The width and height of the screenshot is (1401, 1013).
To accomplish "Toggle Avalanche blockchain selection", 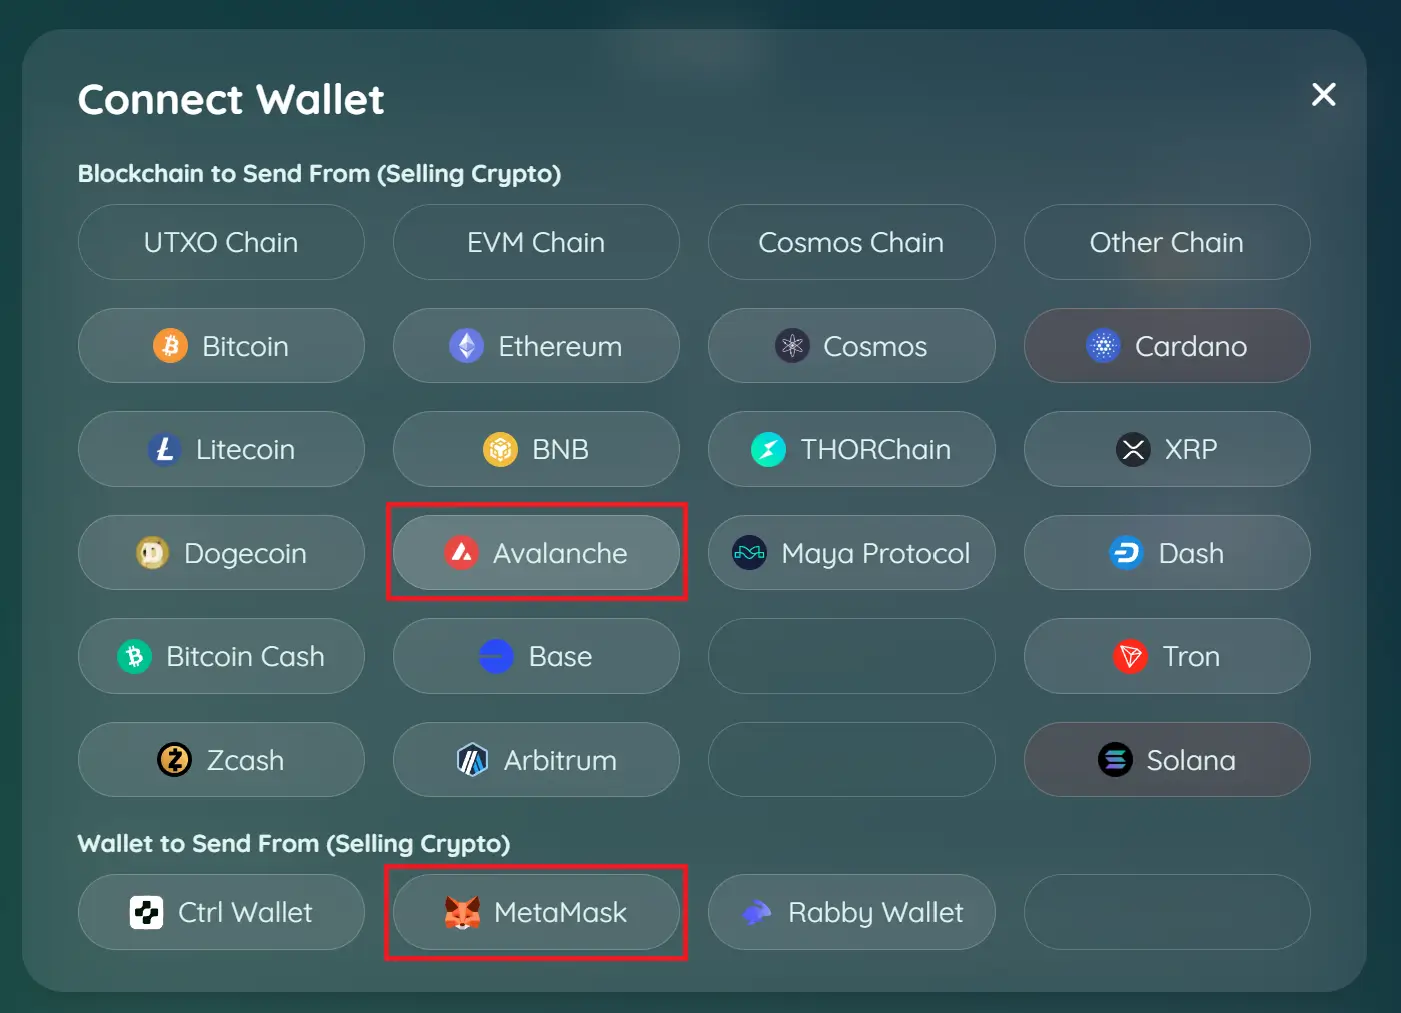I will (536, 553).
